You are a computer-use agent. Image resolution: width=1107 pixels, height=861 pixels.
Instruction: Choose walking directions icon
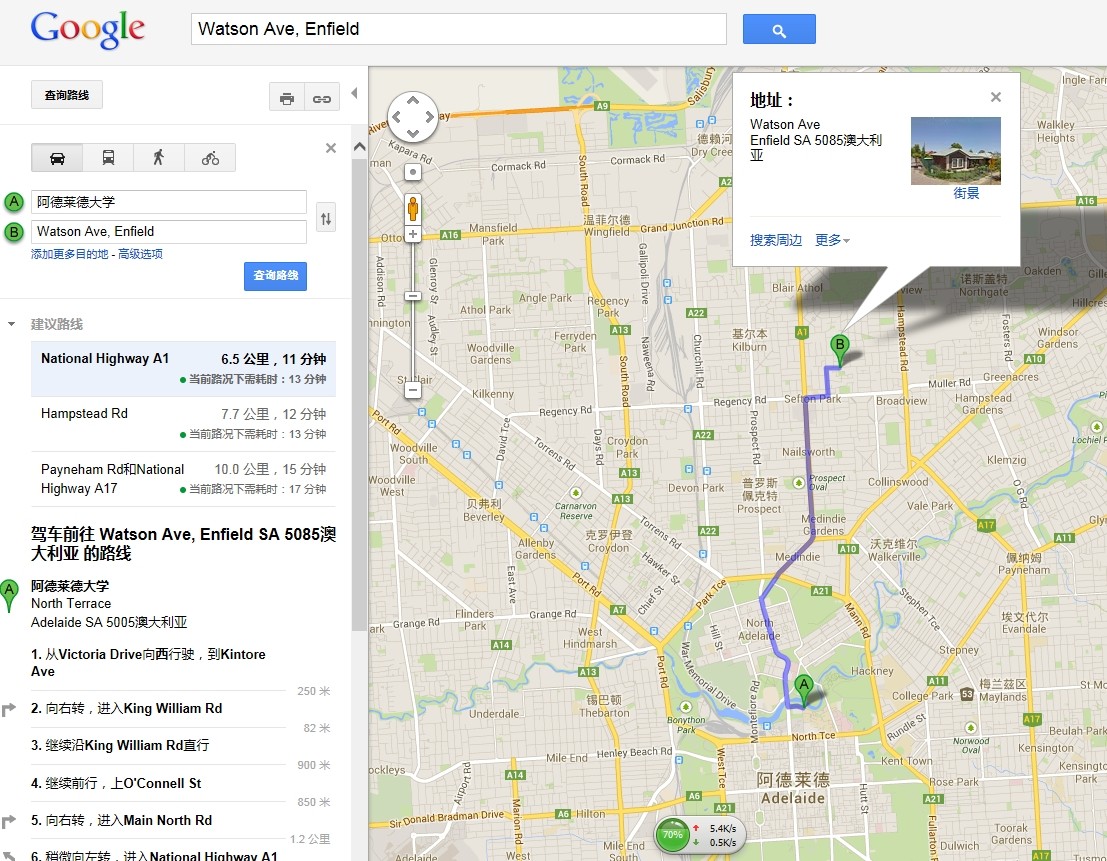[x=159, y=158]
